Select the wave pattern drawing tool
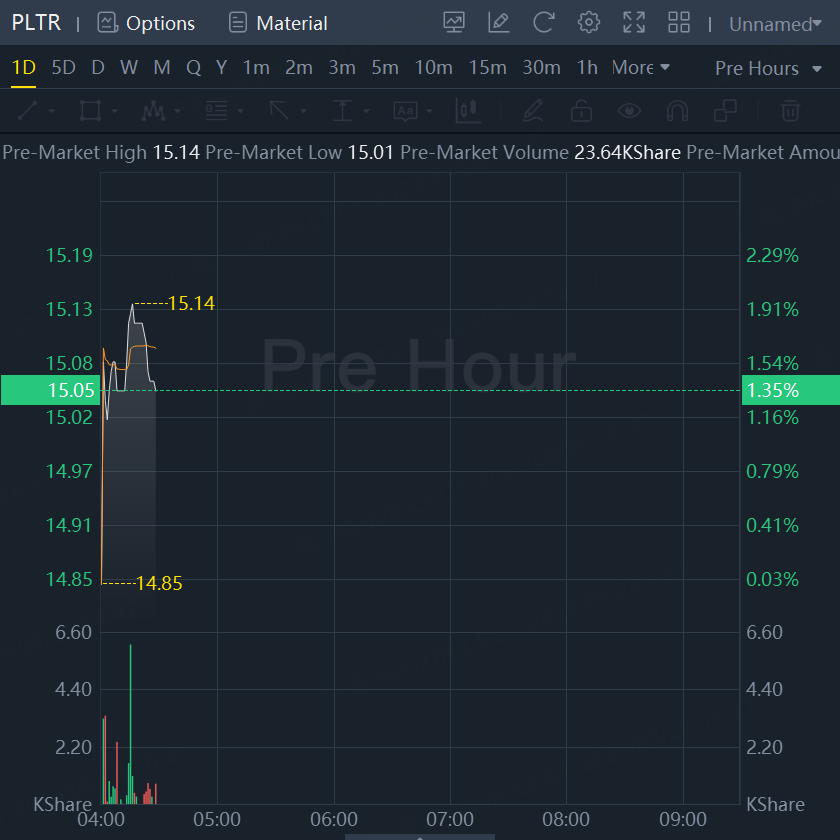This screenshot has width=840, height=840. click(153, 111)
